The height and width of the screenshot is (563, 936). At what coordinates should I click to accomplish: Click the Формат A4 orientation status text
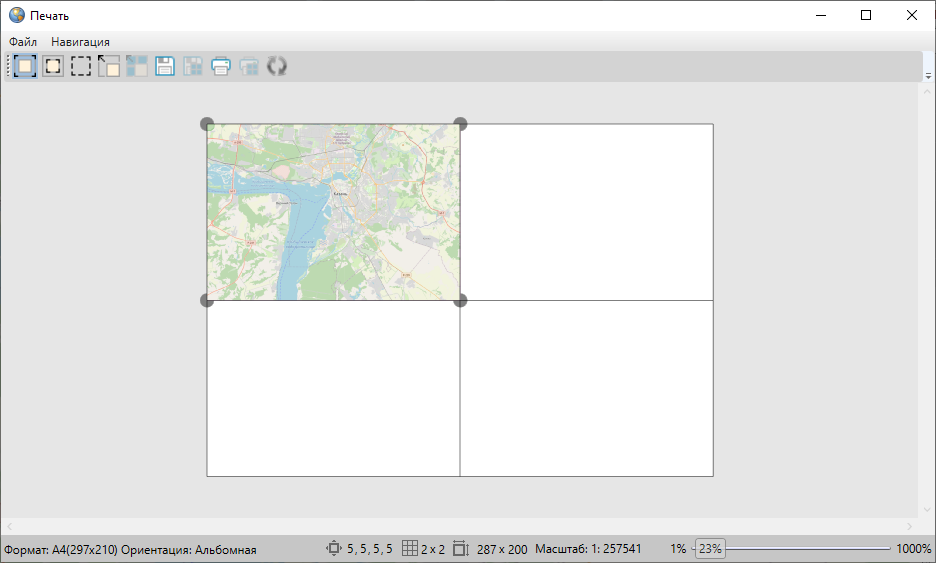[x=130, y=549]
